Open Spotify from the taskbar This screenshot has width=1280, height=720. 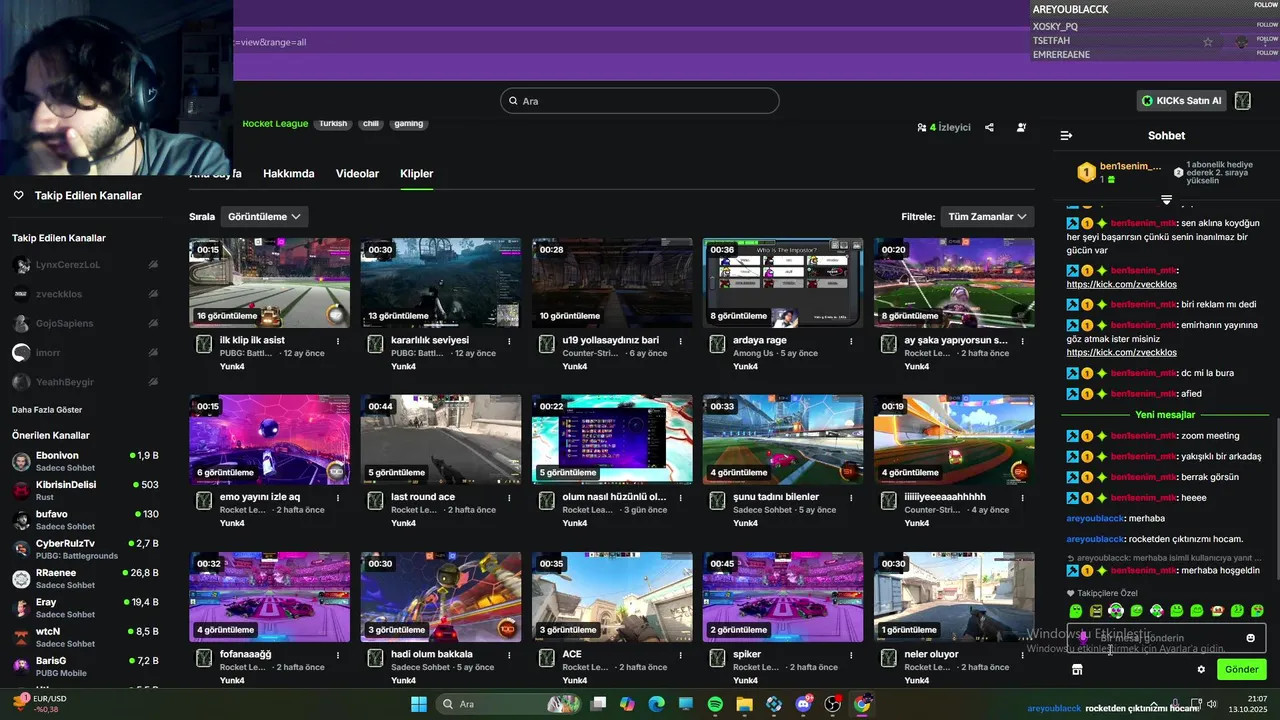pos(715,704)
